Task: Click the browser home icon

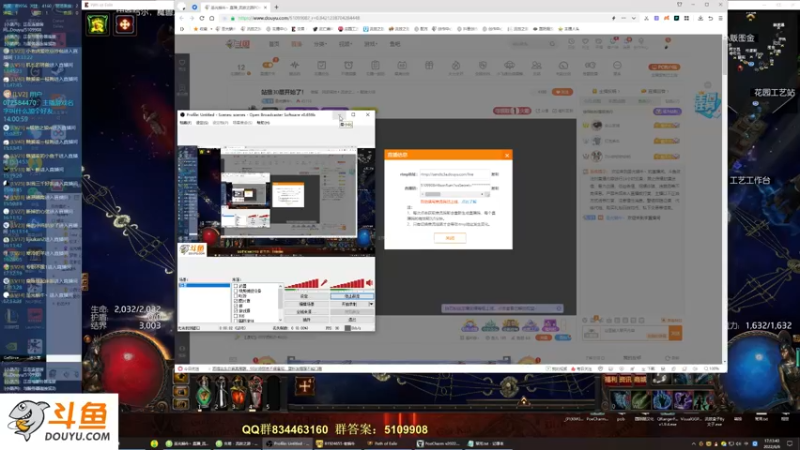Action: [x=212, y=18]
